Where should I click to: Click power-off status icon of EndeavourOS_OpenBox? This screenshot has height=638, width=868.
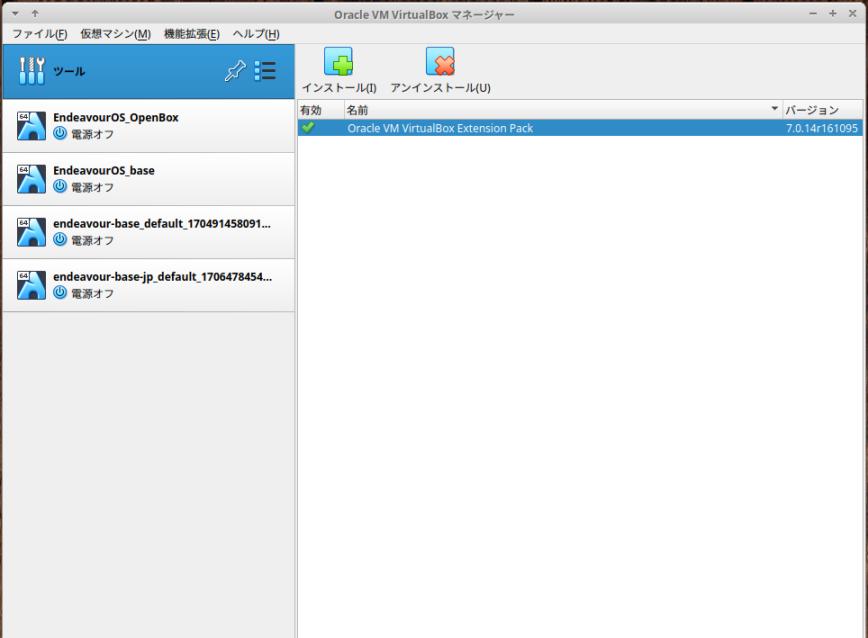[x=60, y=133]
